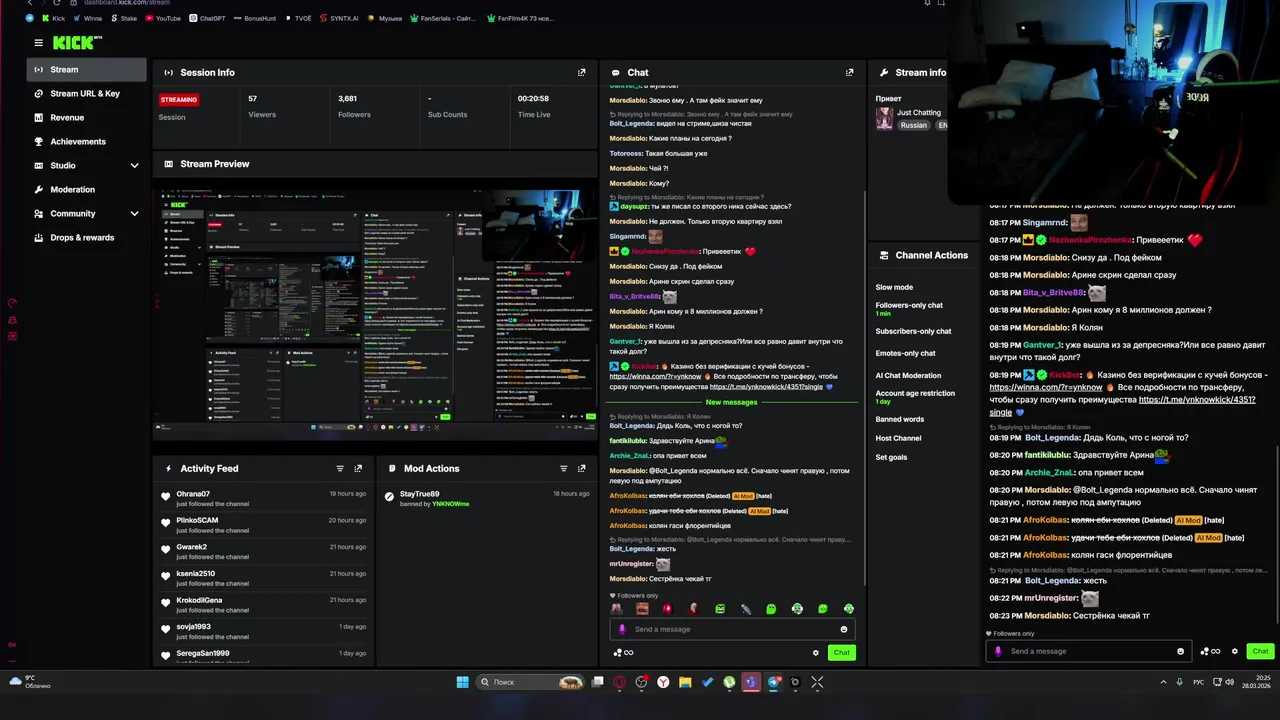The width and height of the screenshot is (1280, 720).
Task: Open Set goals channel action
Action: pos(891,457)
